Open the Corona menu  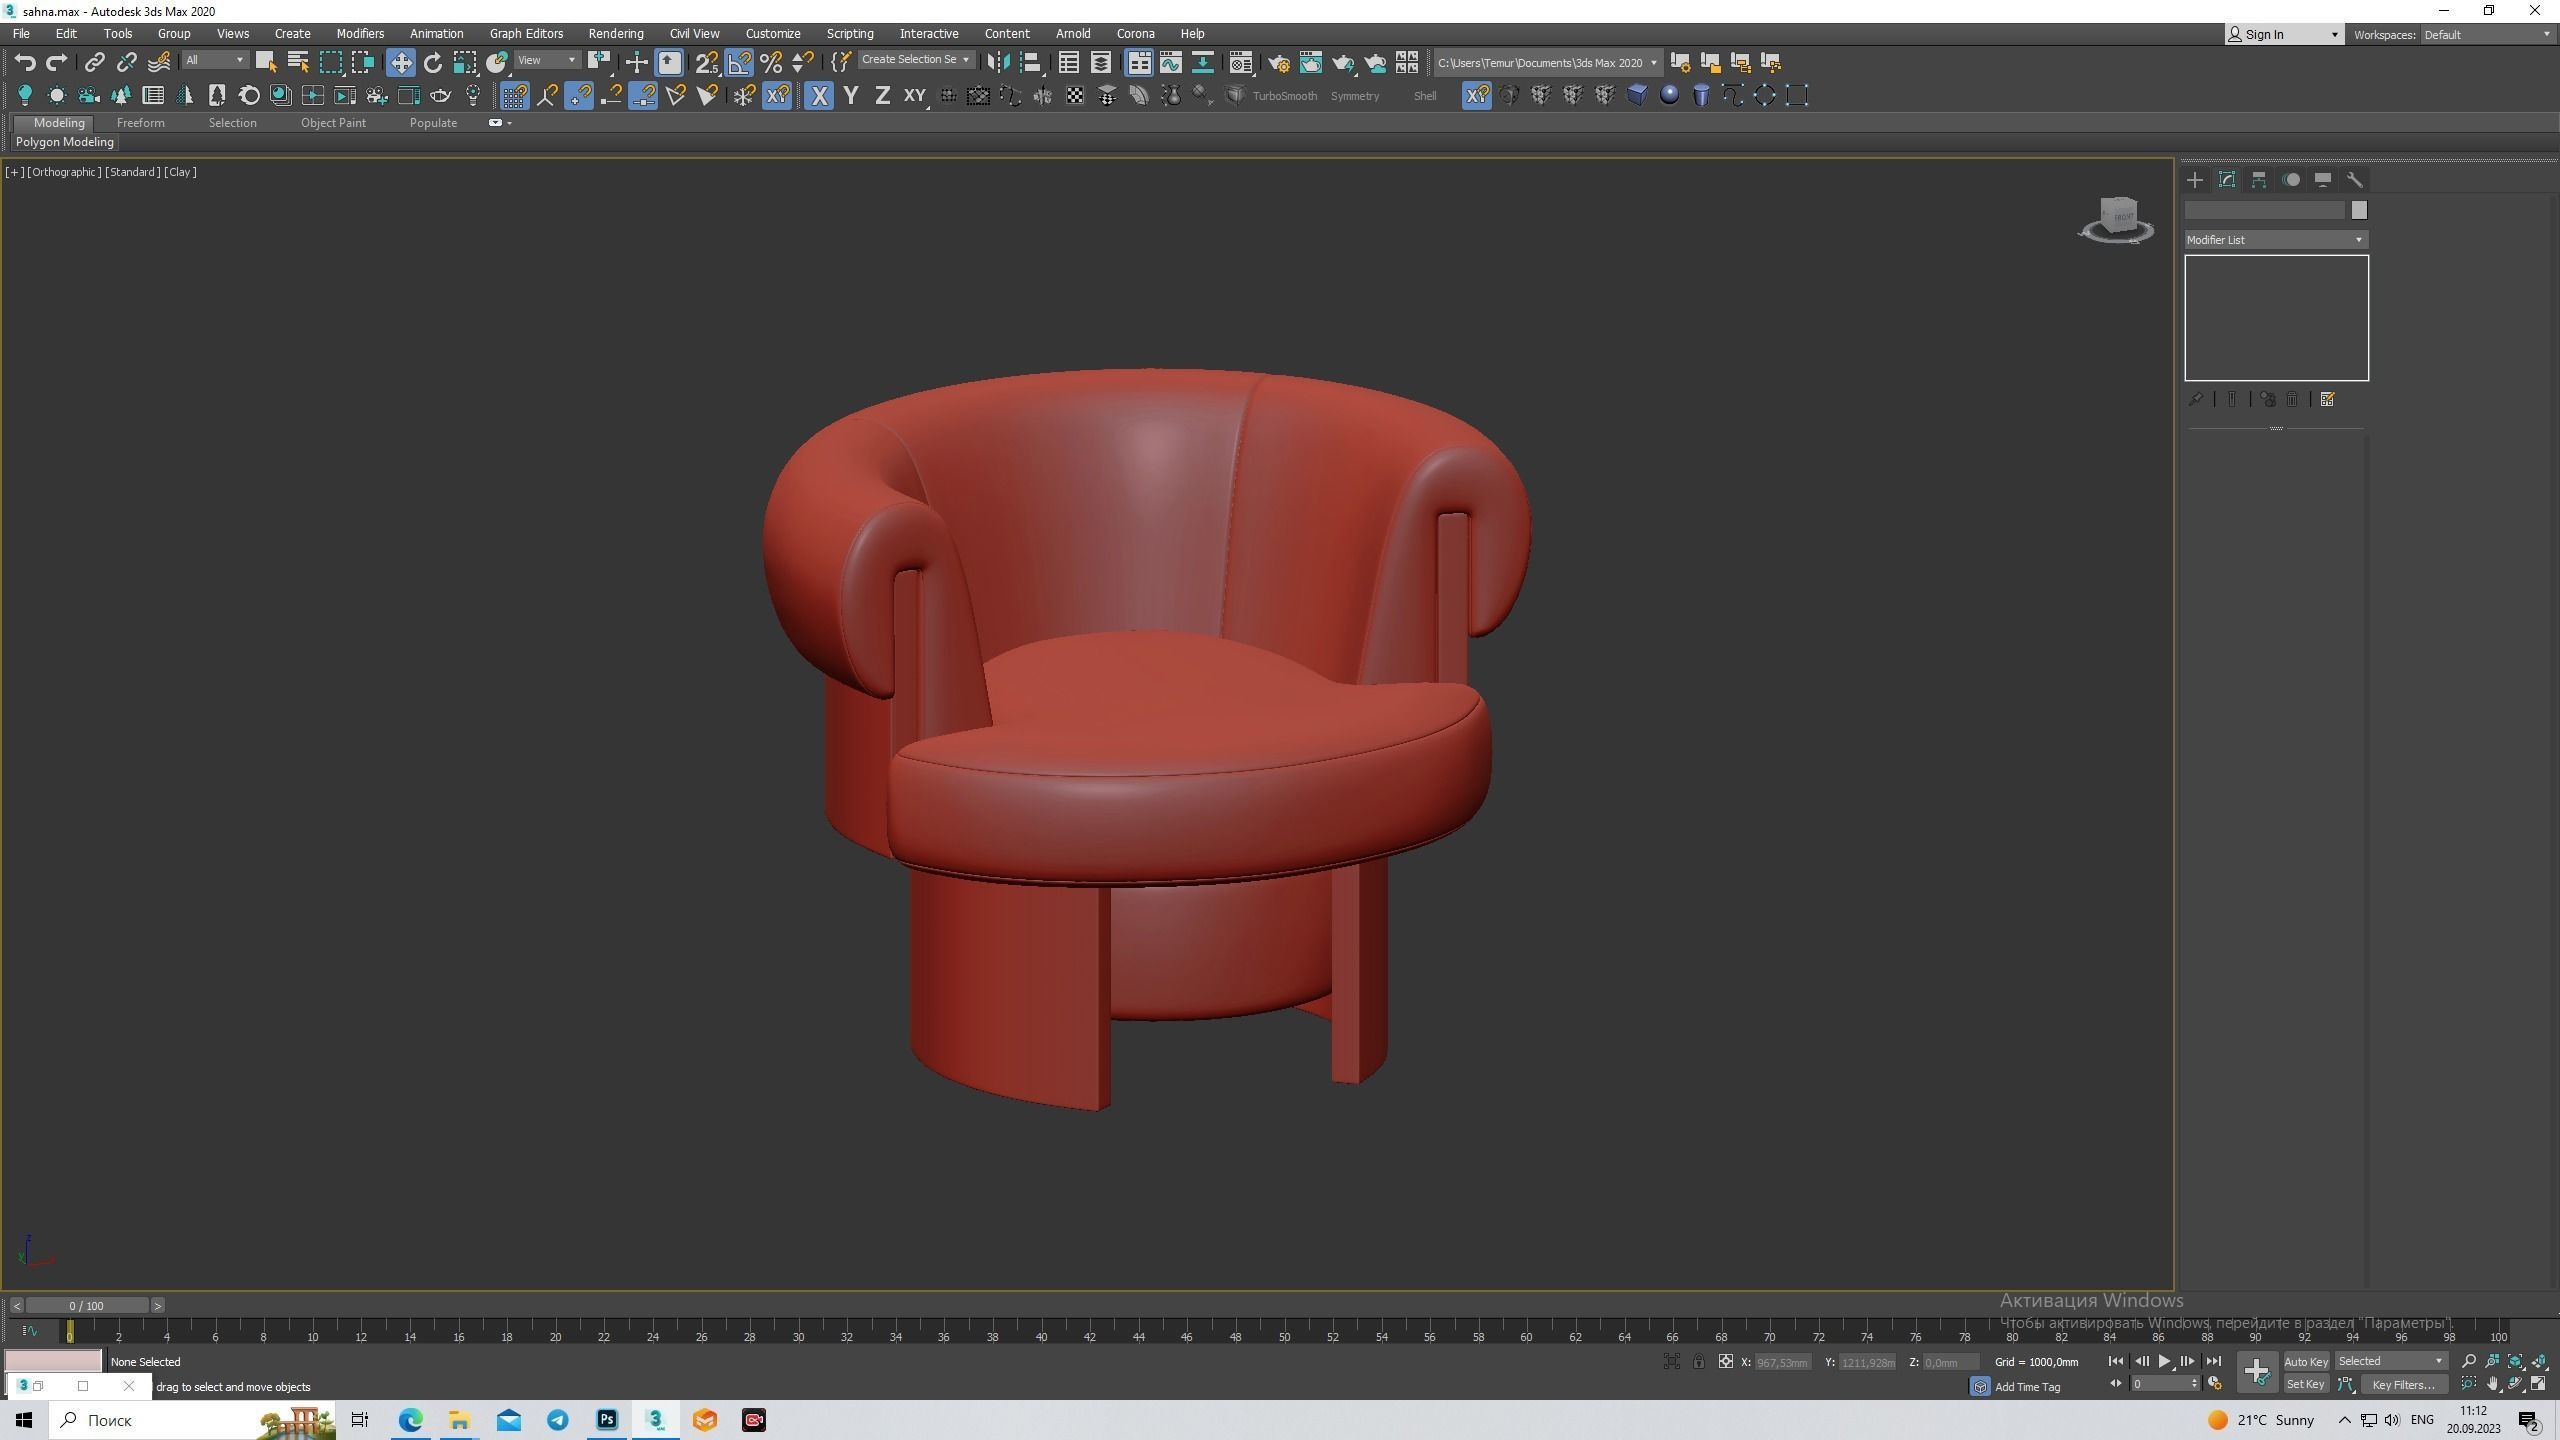coord(1135,34)
